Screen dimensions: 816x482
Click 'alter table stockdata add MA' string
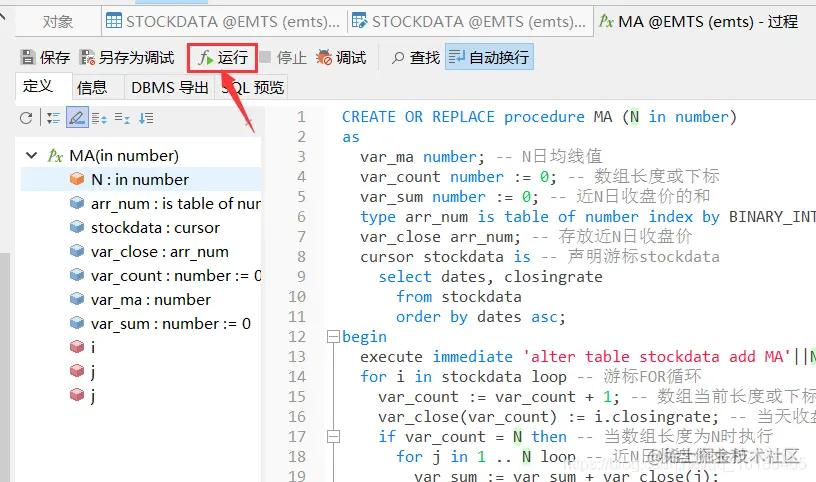click(657, 357)
